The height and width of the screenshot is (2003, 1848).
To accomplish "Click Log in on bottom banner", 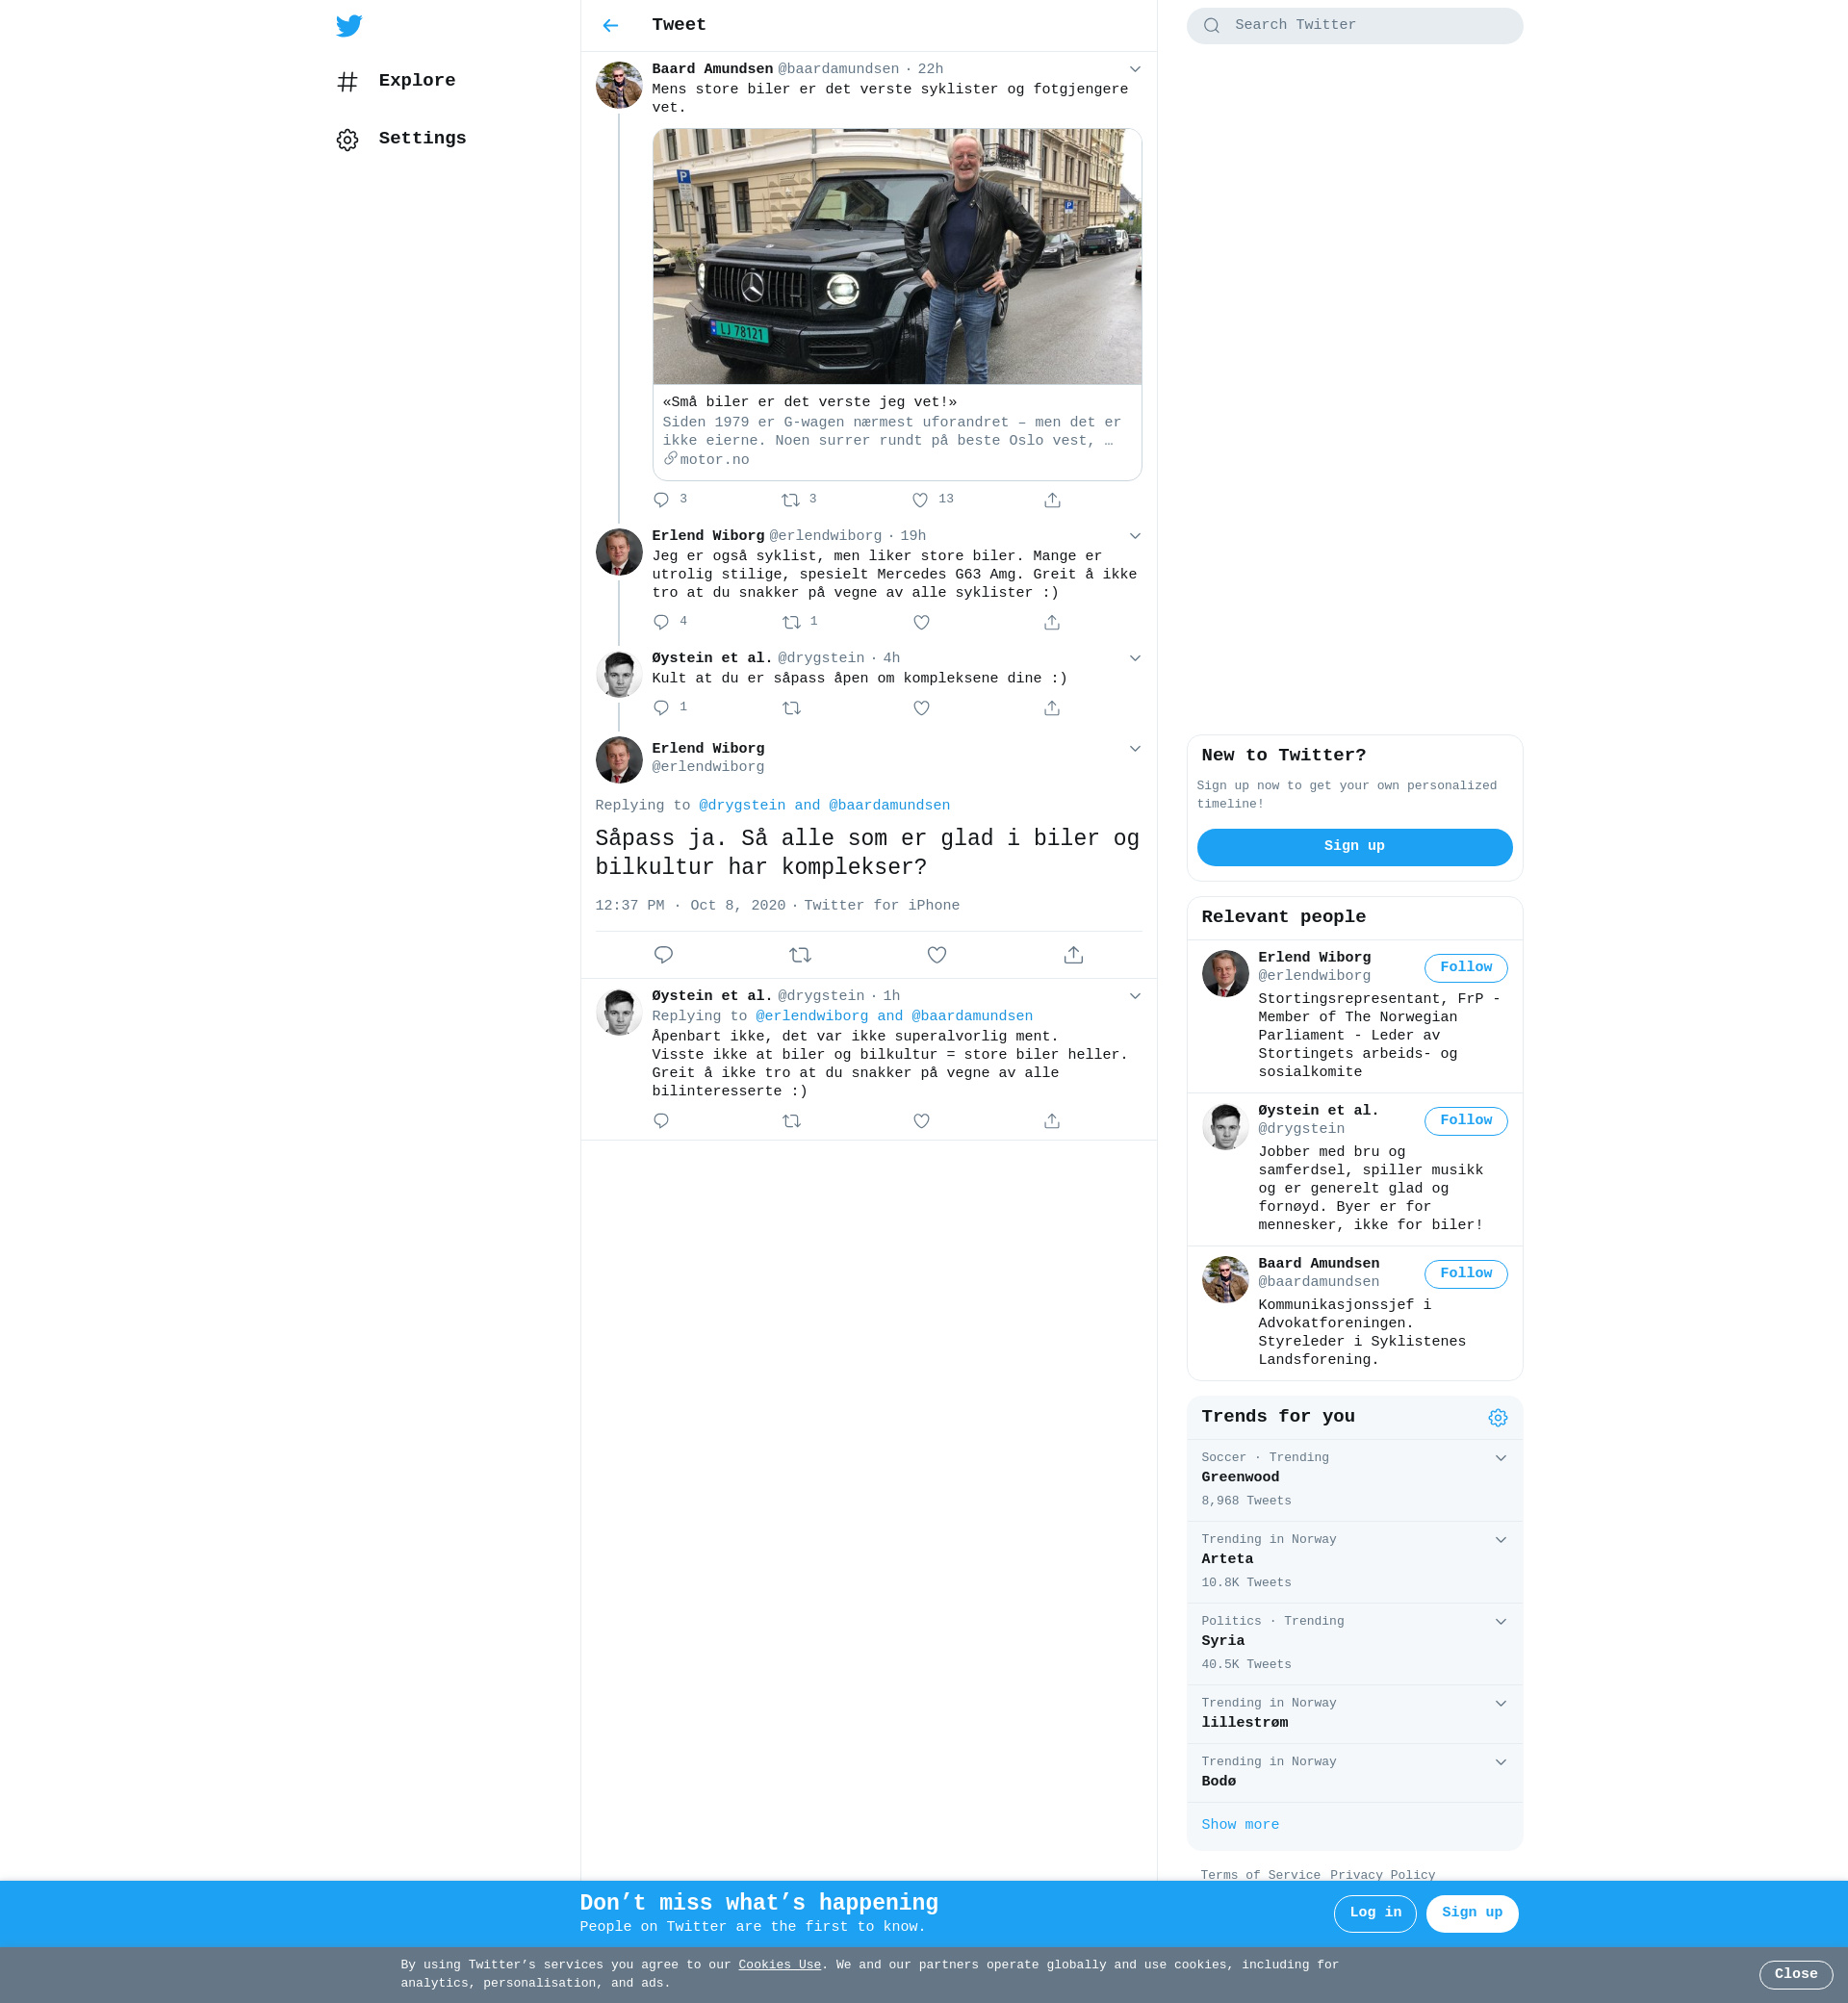I will click(x=1375, y=1913).
